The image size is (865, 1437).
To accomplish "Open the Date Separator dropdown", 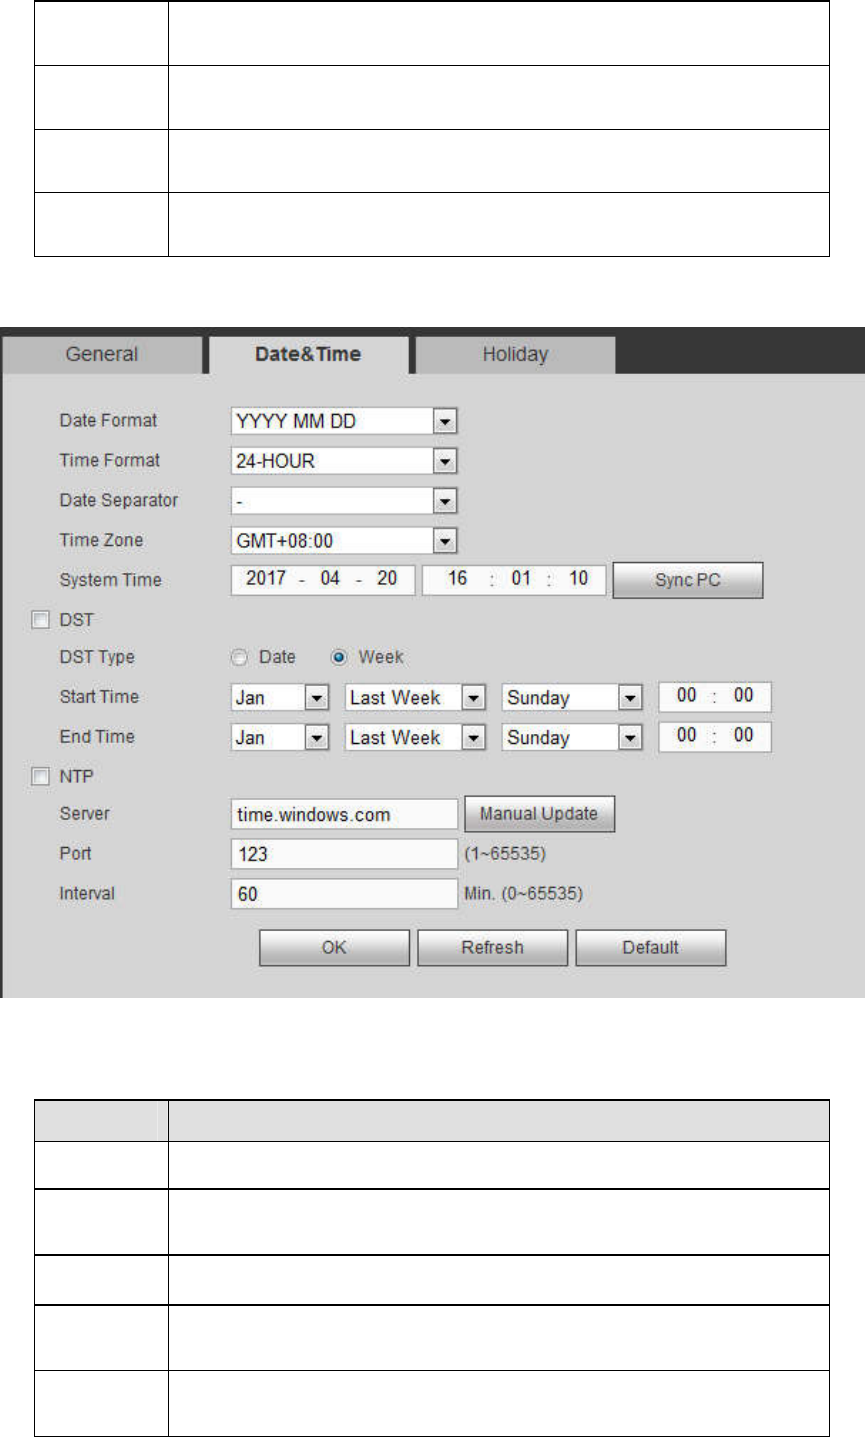I will (x=344, y=501).
